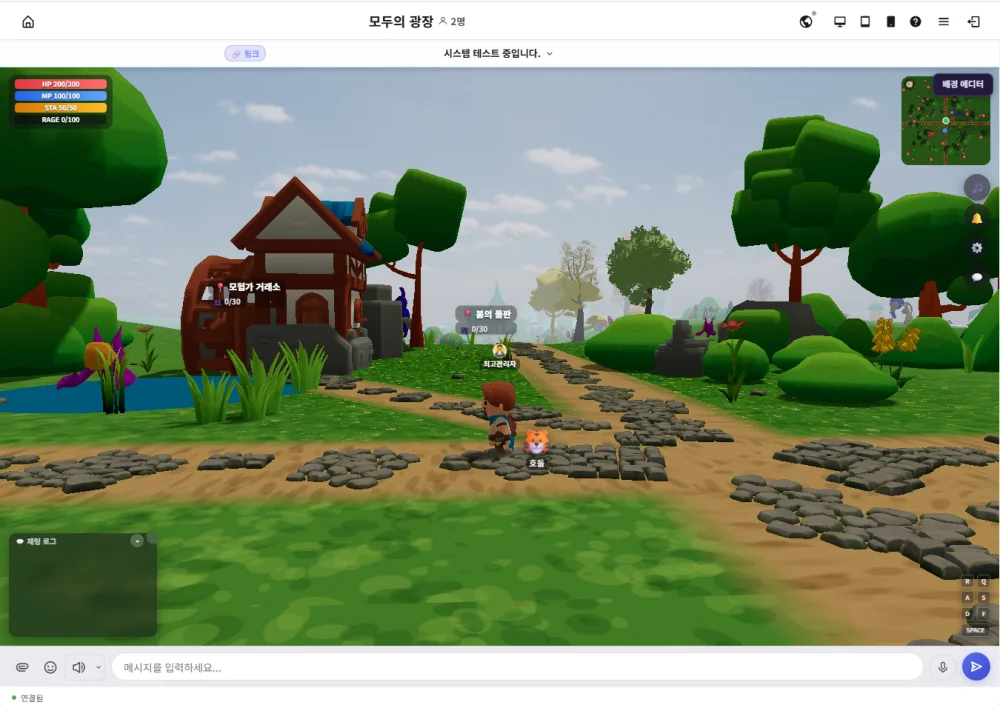
Task: Focus the message input field
Action: point(517,667)
